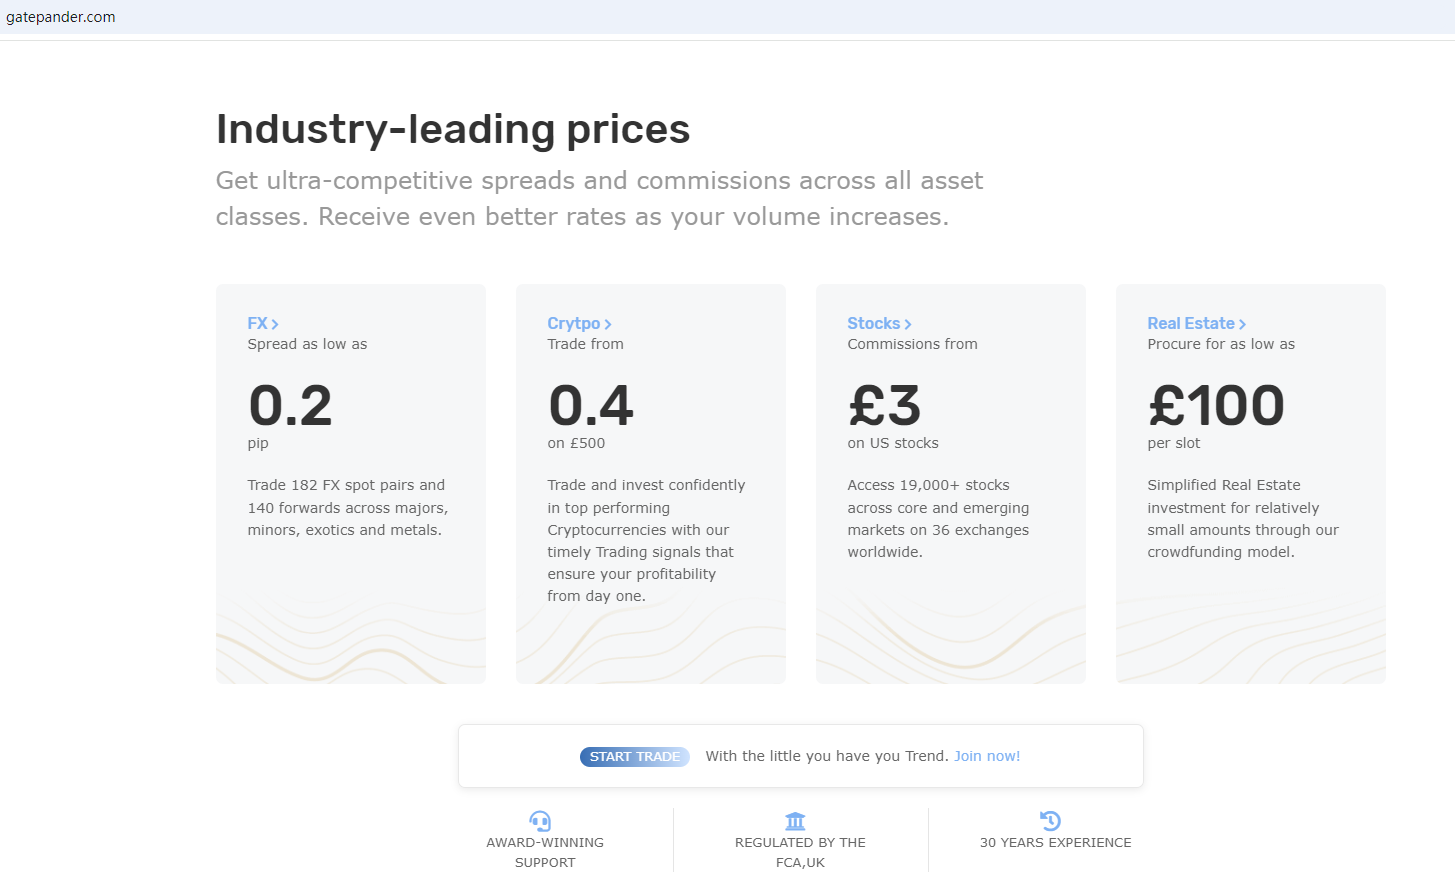Click the chevron arrow beside Stocks

tap(908, 324)
